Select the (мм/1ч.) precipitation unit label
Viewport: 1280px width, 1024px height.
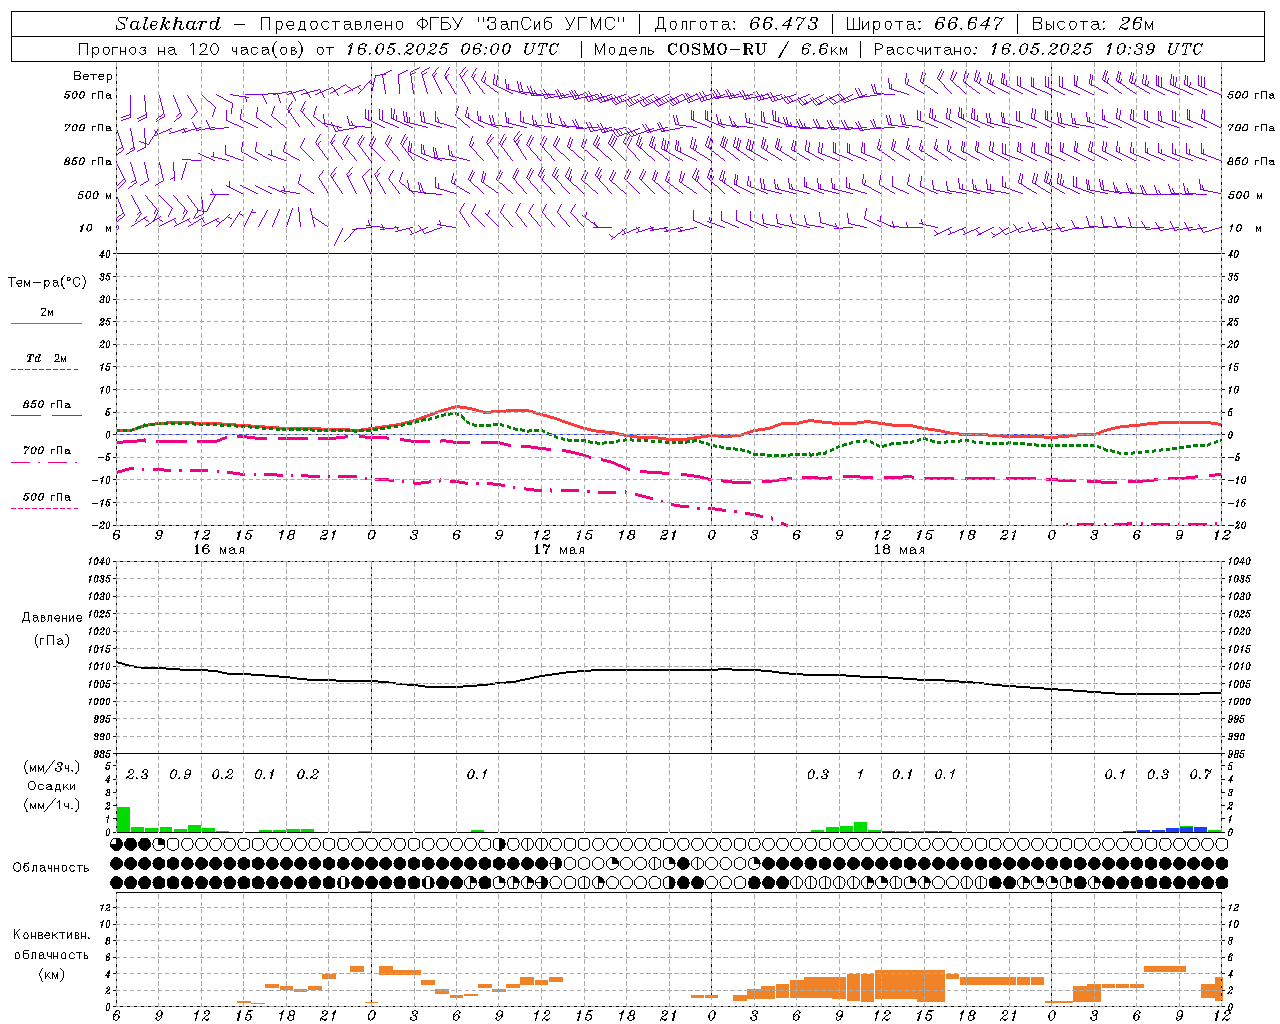pos(51,805)
